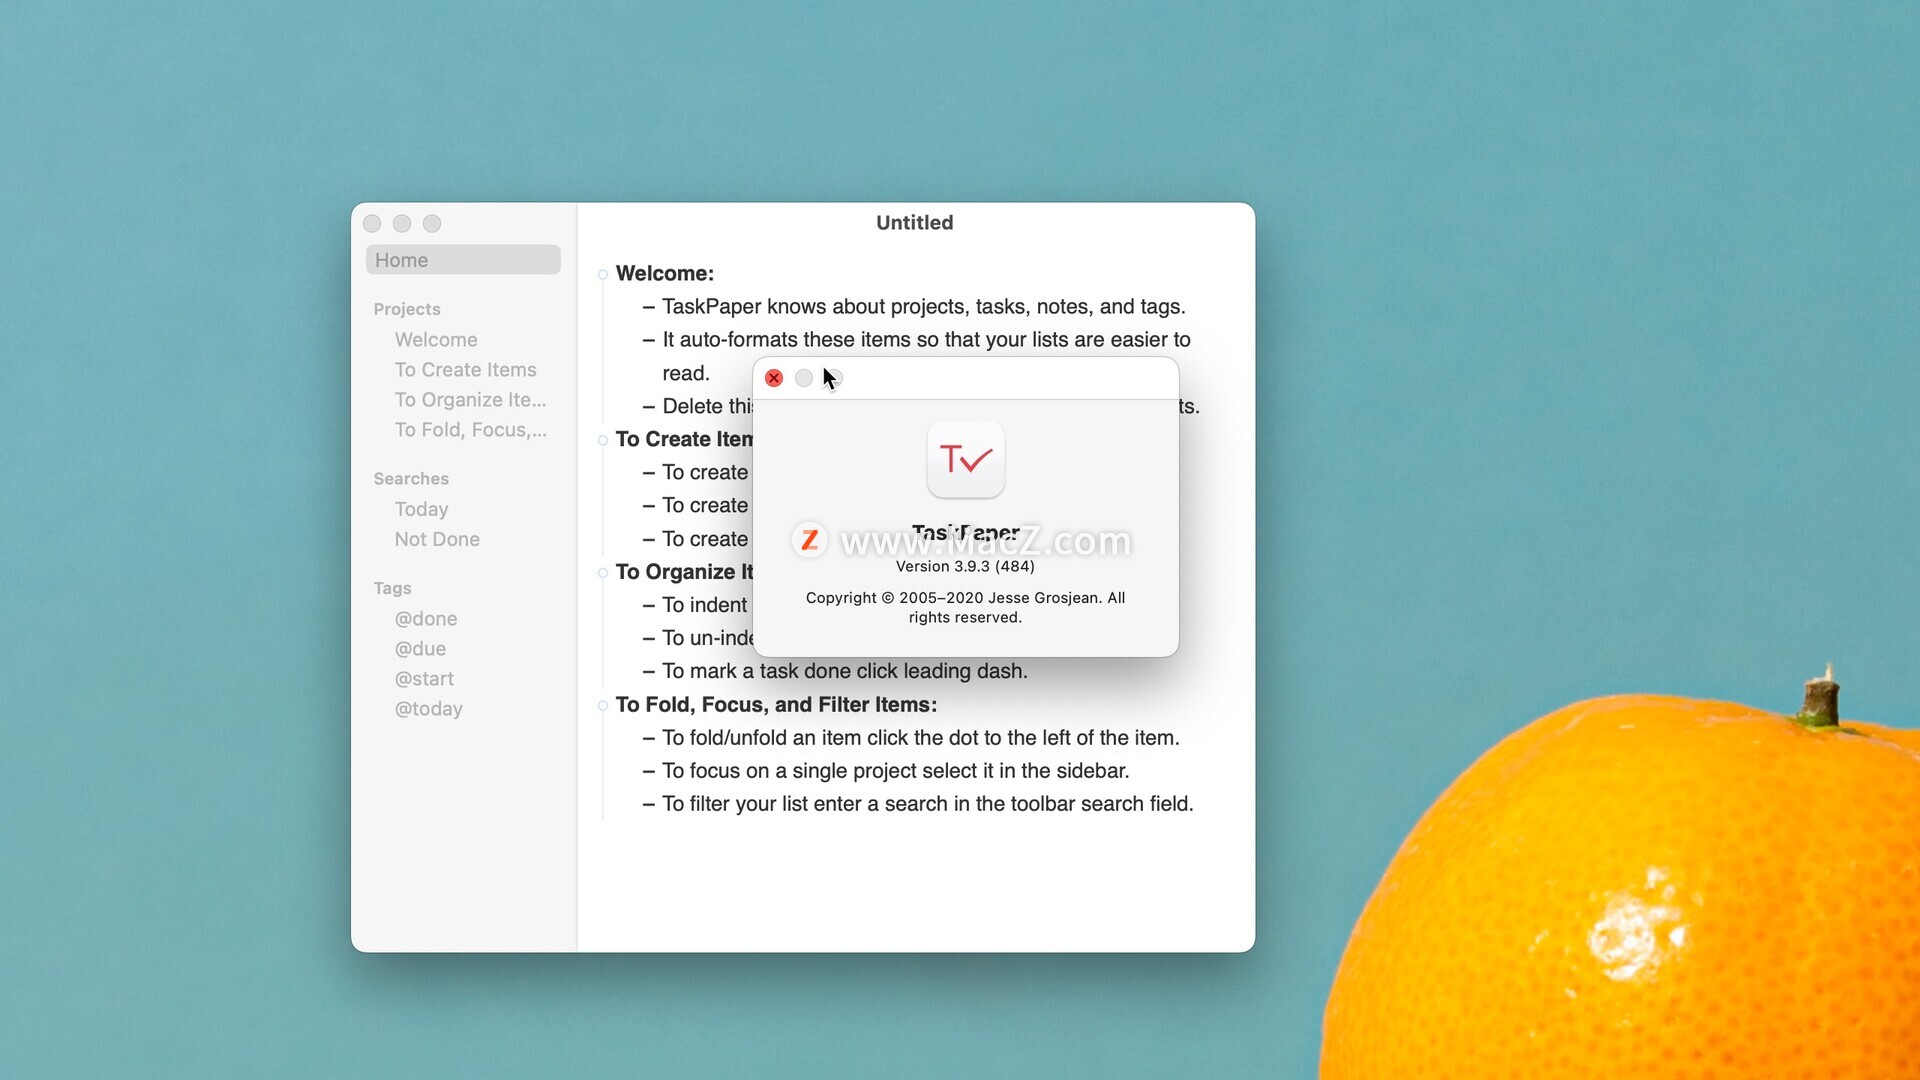The image size is (1920, 1080).
Task: Click dash before 'To focus on a single project' task
Action: (649, 771)
